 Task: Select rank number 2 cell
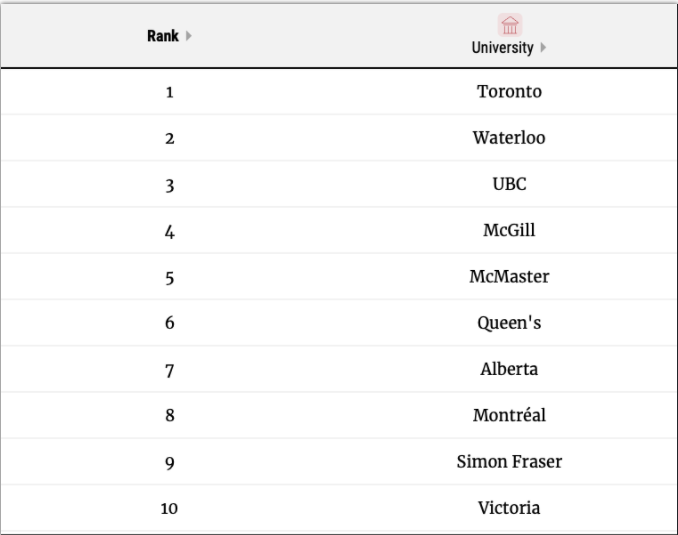170,139
